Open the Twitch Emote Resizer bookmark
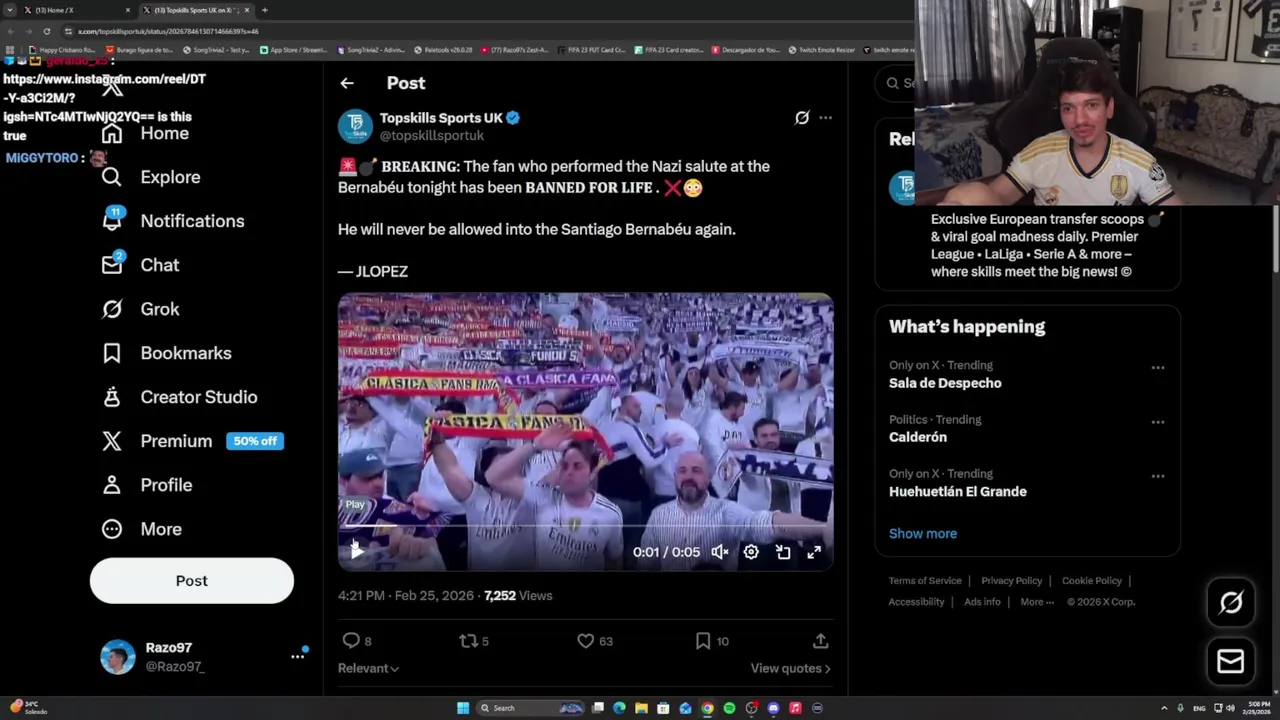Viewport: 1280px width, 720px height. click(821, 49)
